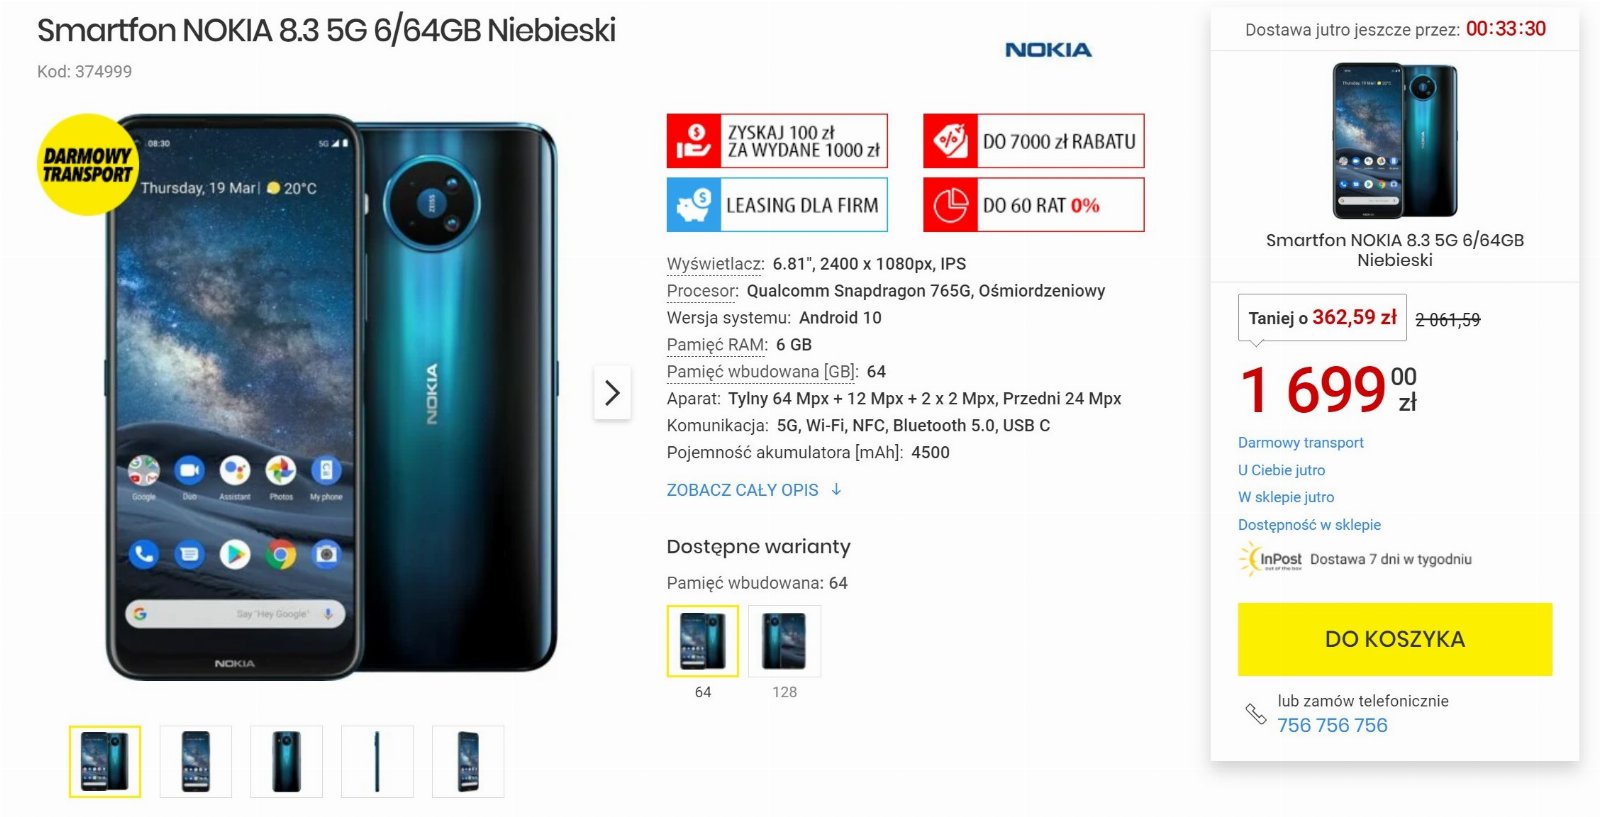
Task: Click the Nokia brand logo
Action: click(x=1048, y=50)
